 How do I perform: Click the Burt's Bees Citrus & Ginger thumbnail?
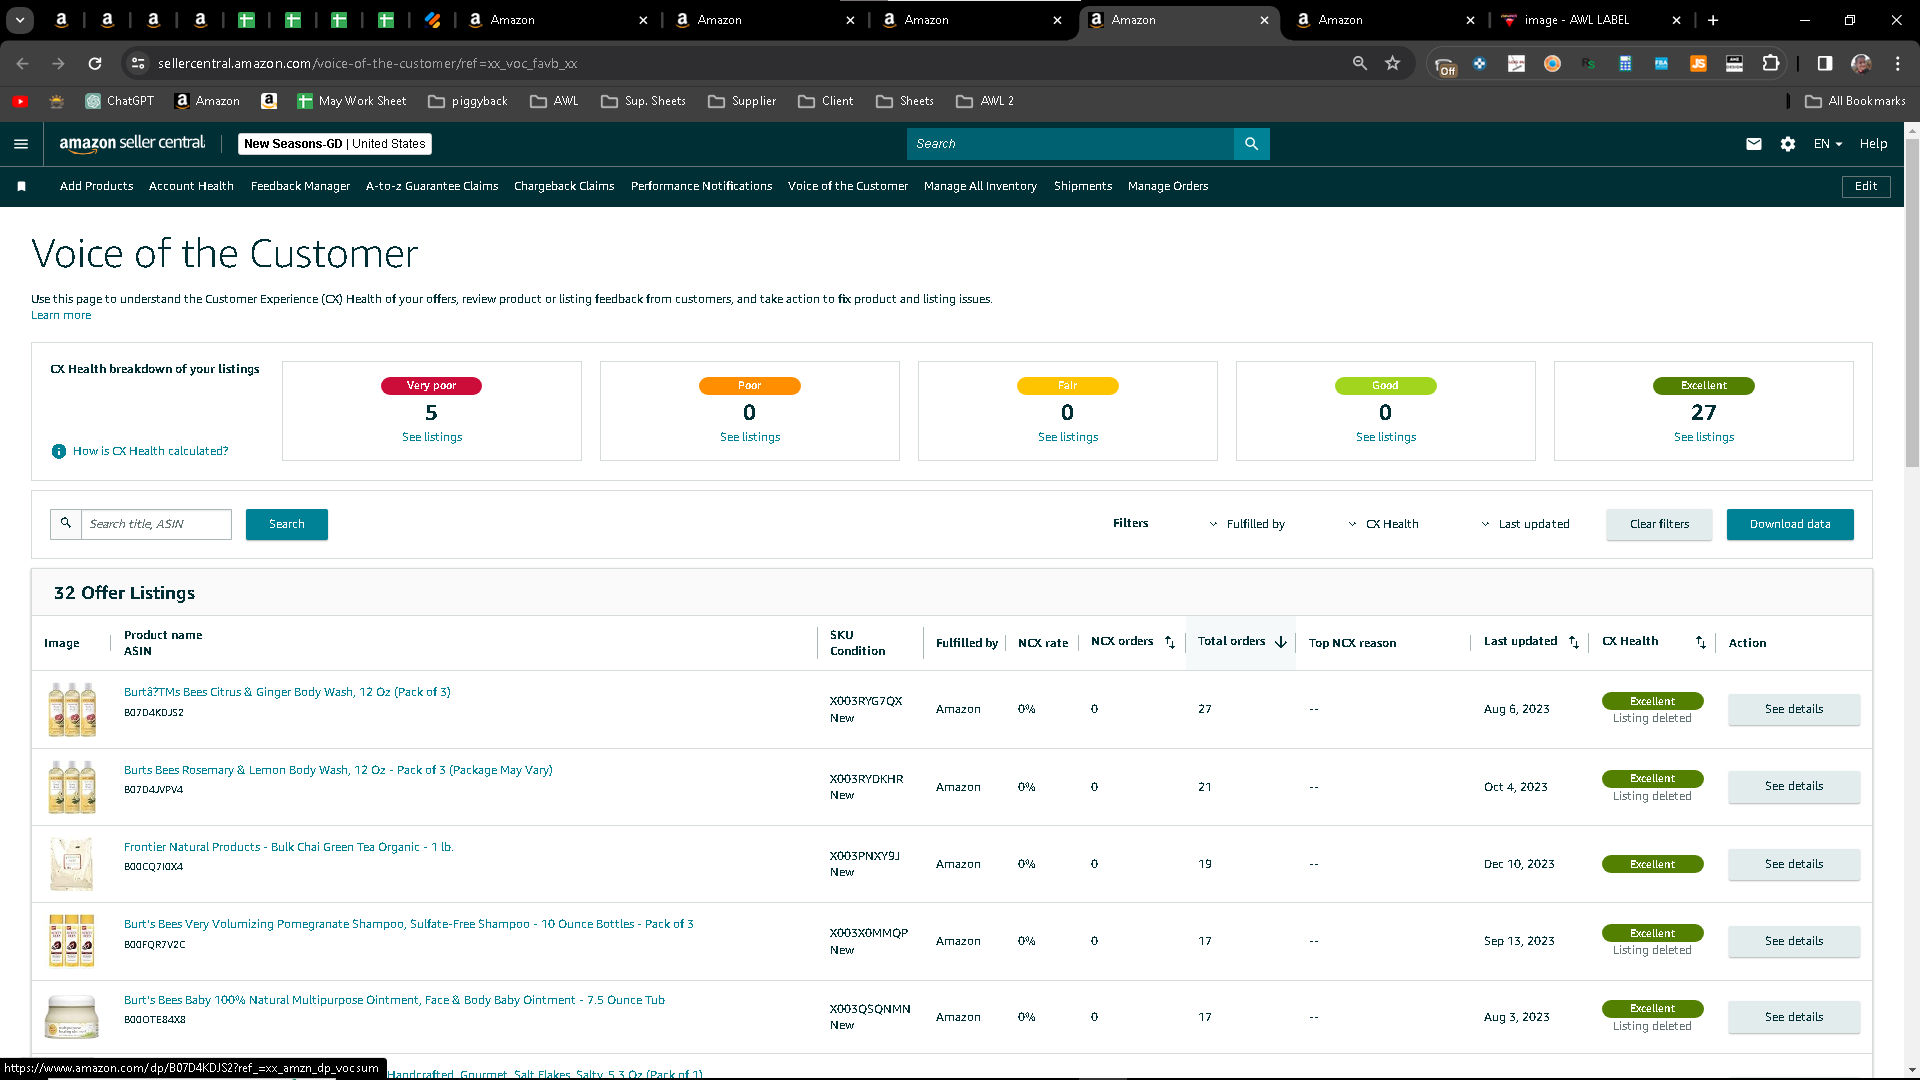pyautogui.click(x=72, y=709)
